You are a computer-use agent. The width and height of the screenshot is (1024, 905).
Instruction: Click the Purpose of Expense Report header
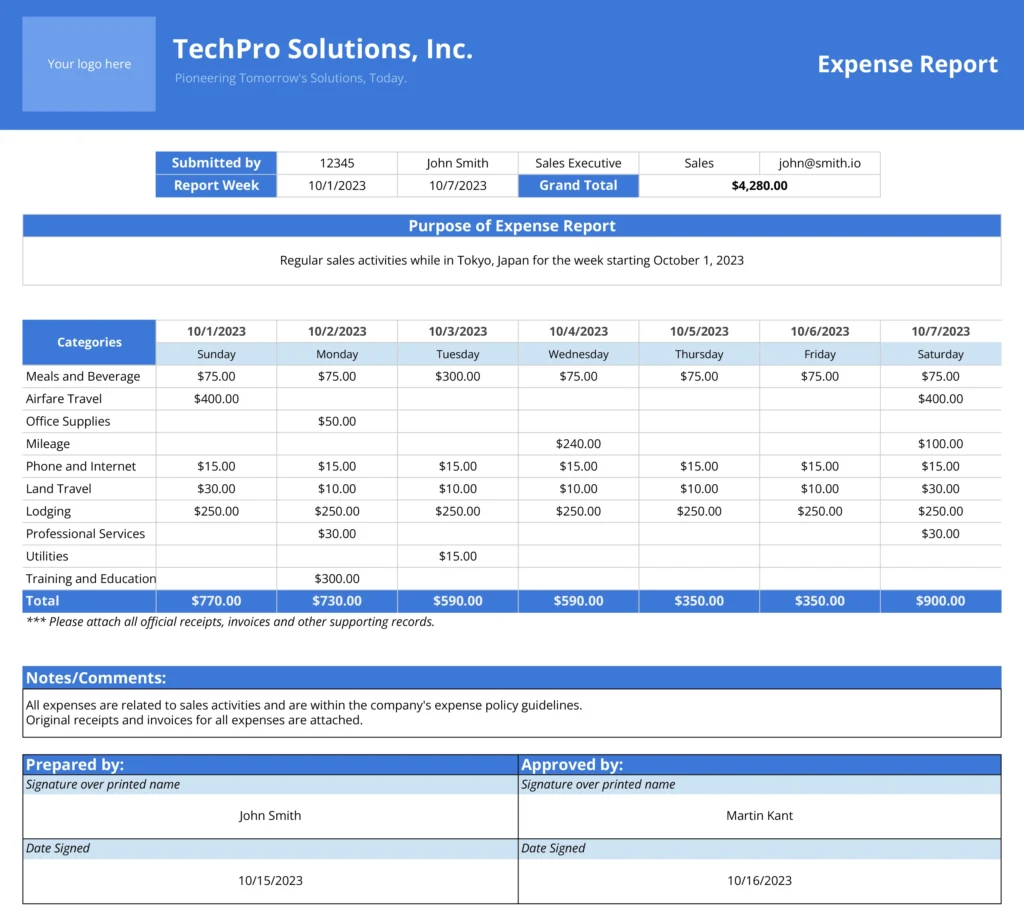[x=511, y=226]
